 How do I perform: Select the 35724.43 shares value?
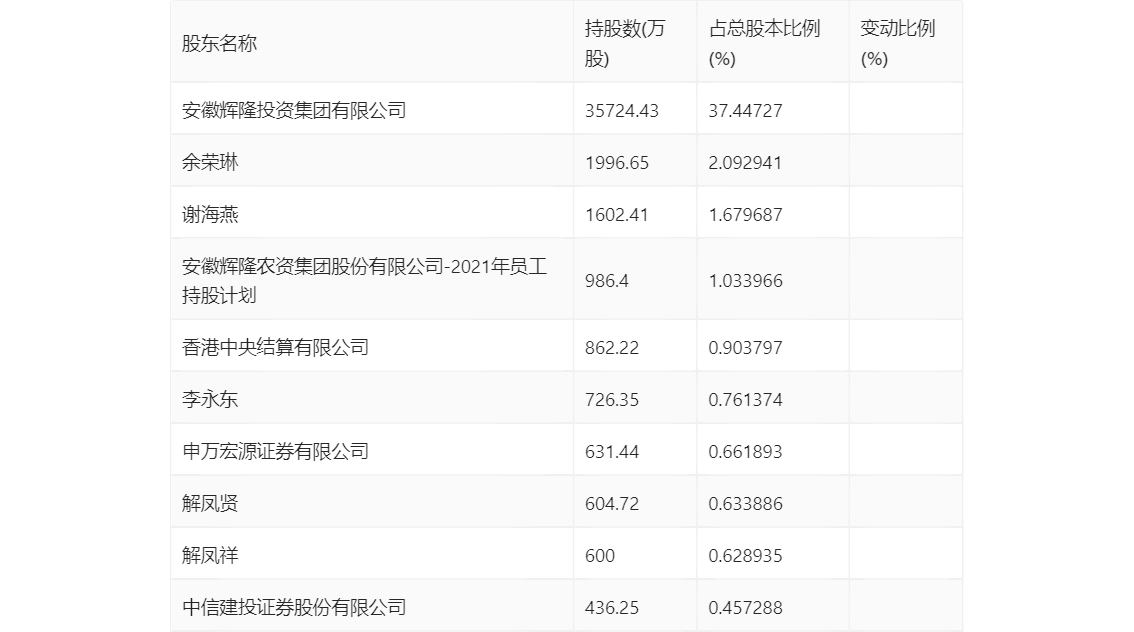tap(621, 111)
